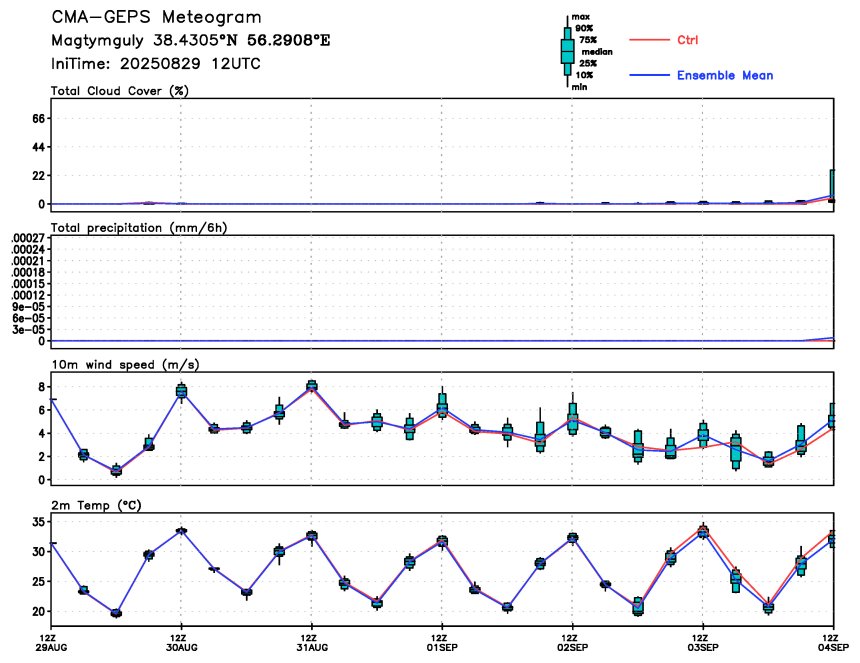The image size is (860, 663).
Task: Click the blue 'Ensemble Mean' legend label
Action: tap(725, 76)
